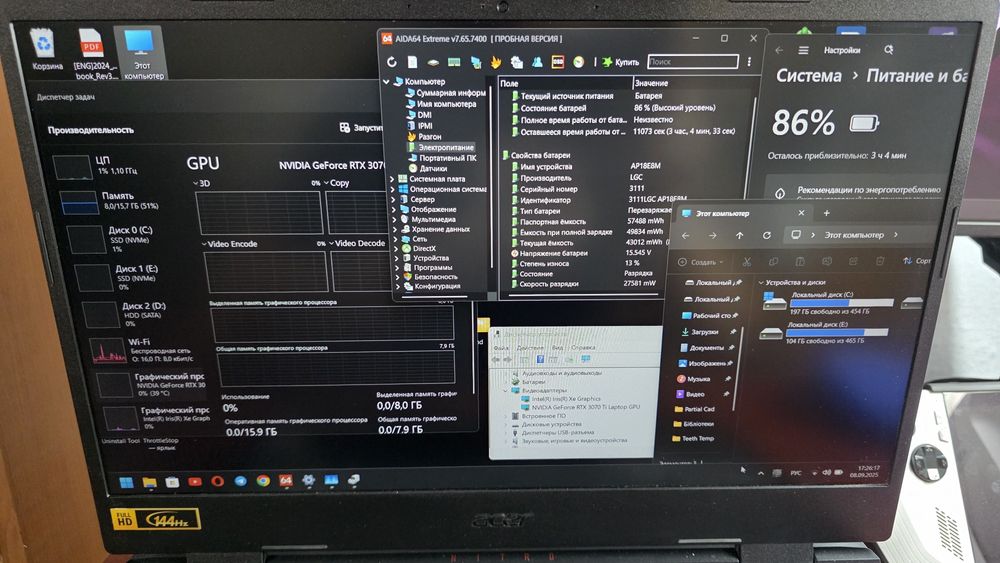
Task: Select Локальный диск (C:) in Explorer
Action: (827, 303)
